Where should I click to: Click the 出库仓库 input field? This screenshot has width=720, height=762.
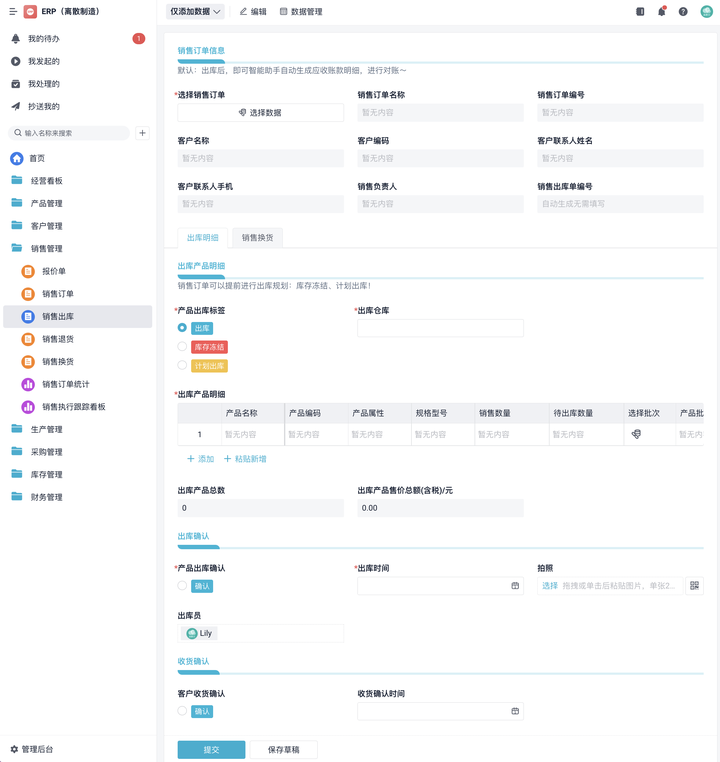pos(440,328)
